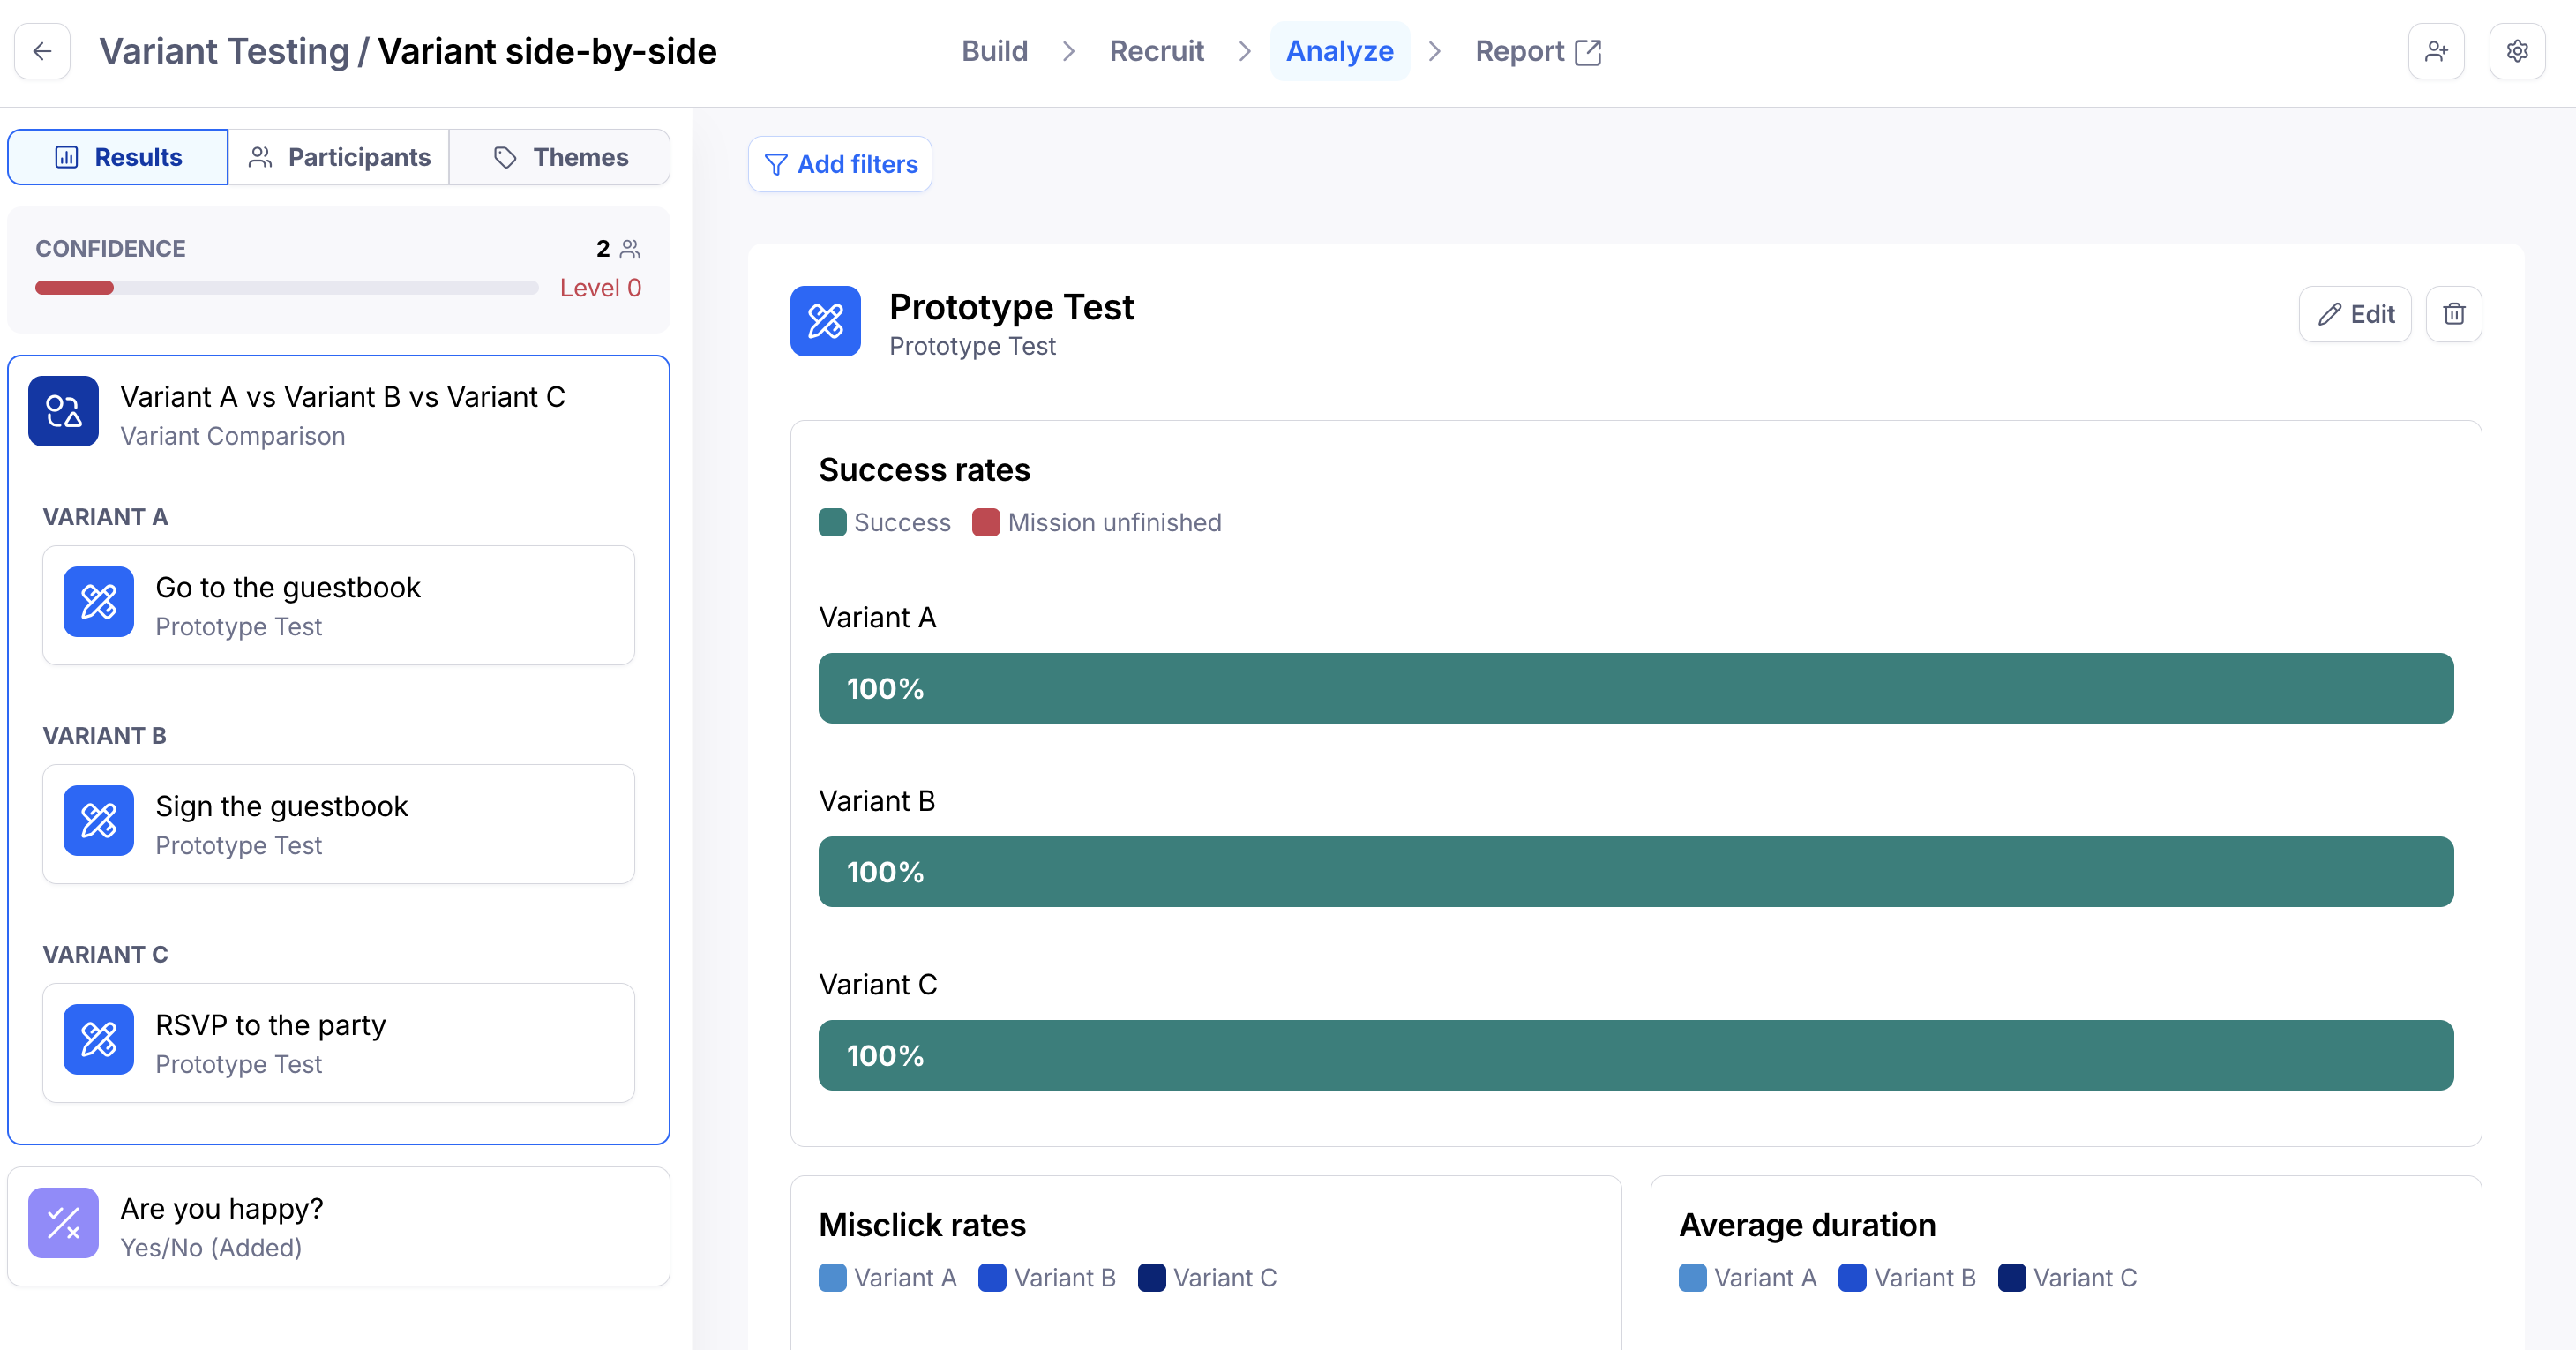Image resolution: width=2576 pixels, height=1350 pixels.
Task: Click the participants count icon in Confidence
Action: point(630,248)
